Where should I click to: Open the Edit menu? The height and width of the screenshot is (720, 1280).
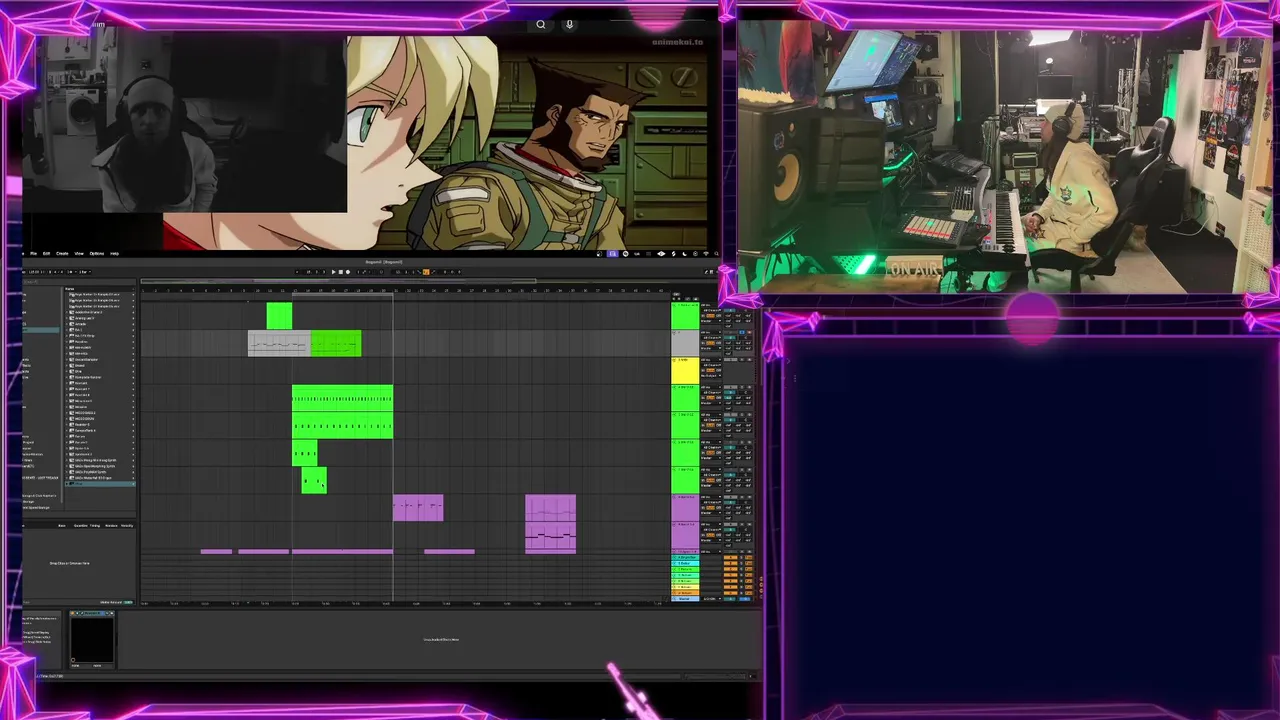(46, 253)
